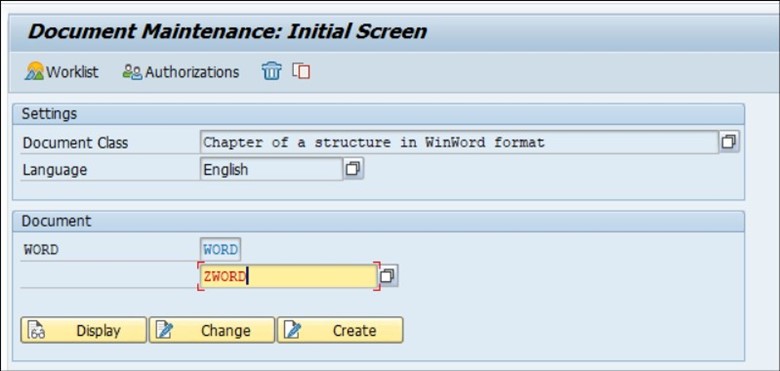This screenshot has height=371, width=780.
Task: Open the Authorizations text label
Action: coord(192,72)
